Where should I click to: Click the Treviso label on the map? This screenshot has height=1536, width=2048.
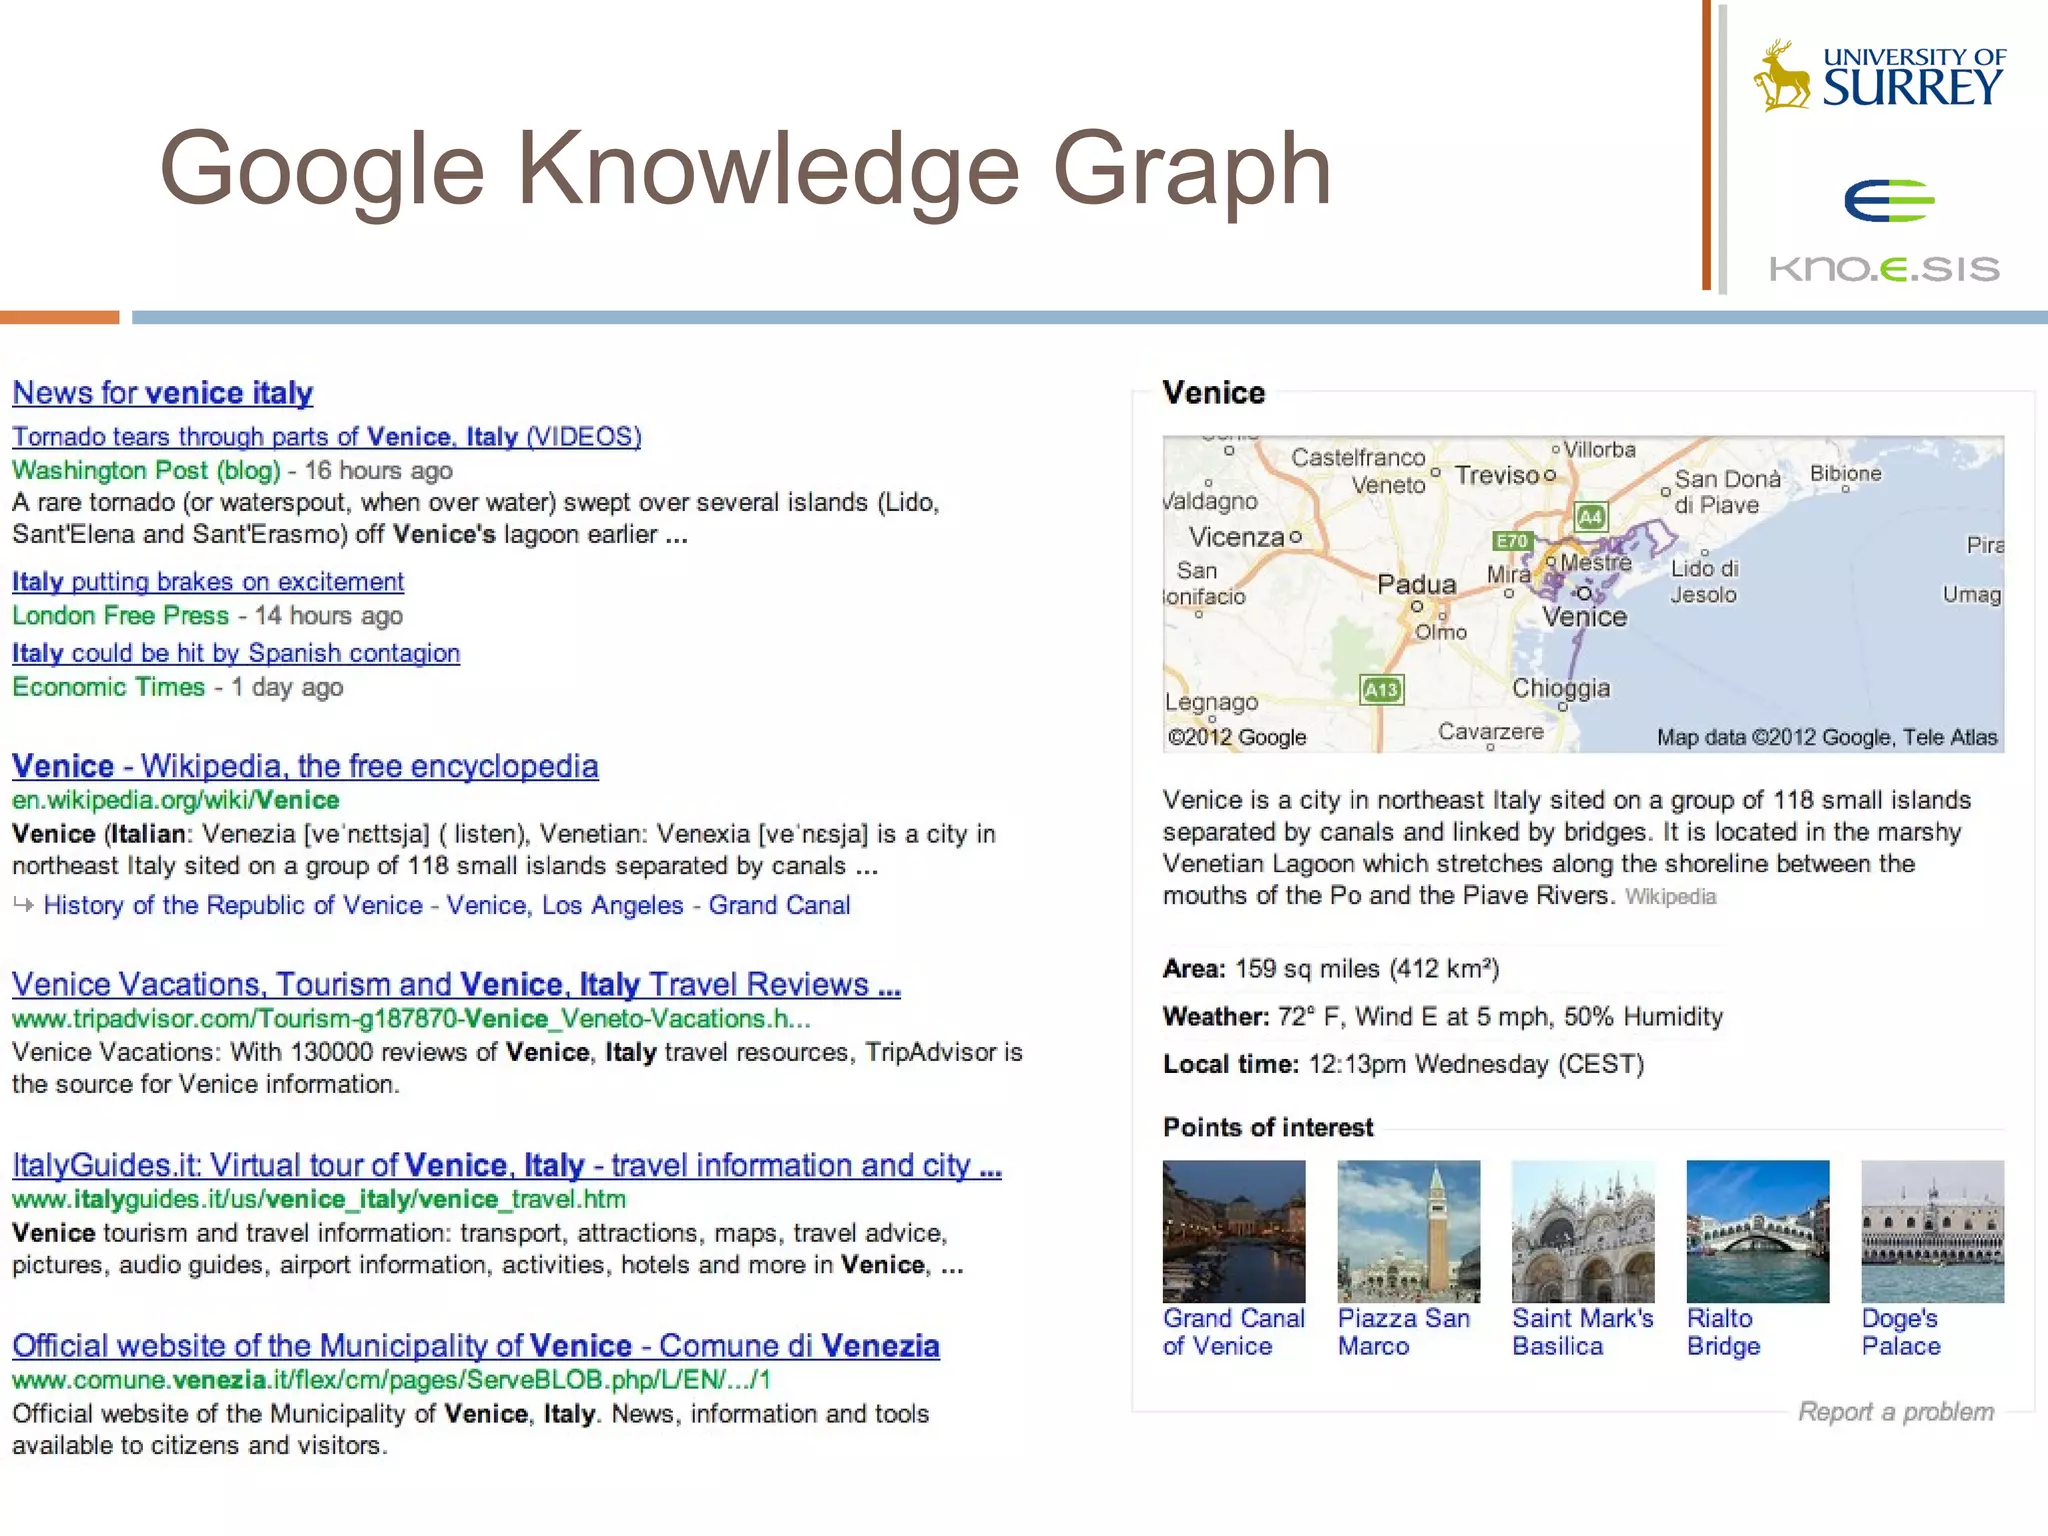(1496, 475)
